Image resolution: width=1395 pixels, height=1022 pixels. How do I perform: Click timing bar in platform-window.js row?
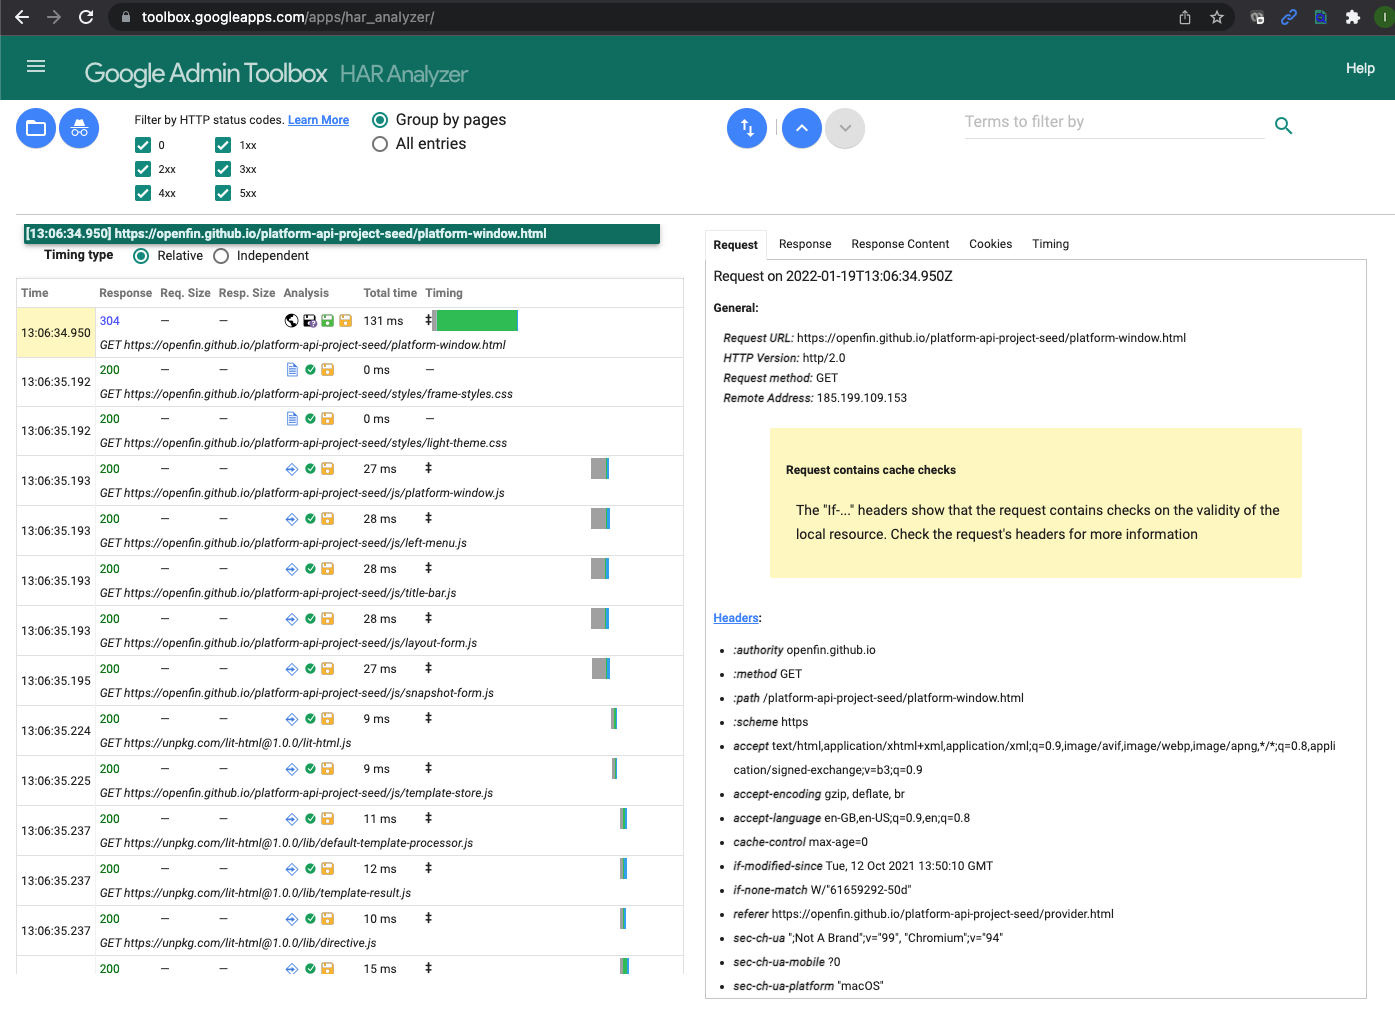point(600,468)
